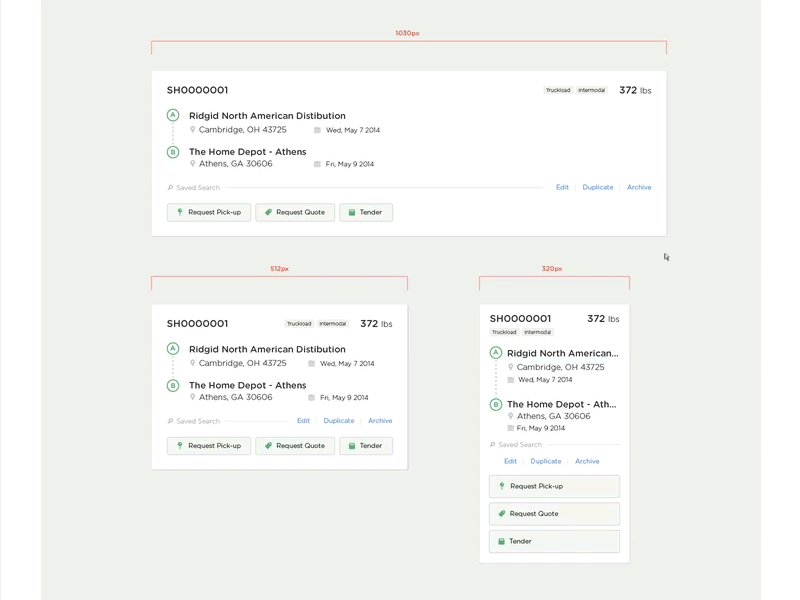The width and height of the screenshot is (800, 600).
Task: Click the B stop marker in the narrowest card
Action: (496, 405)
